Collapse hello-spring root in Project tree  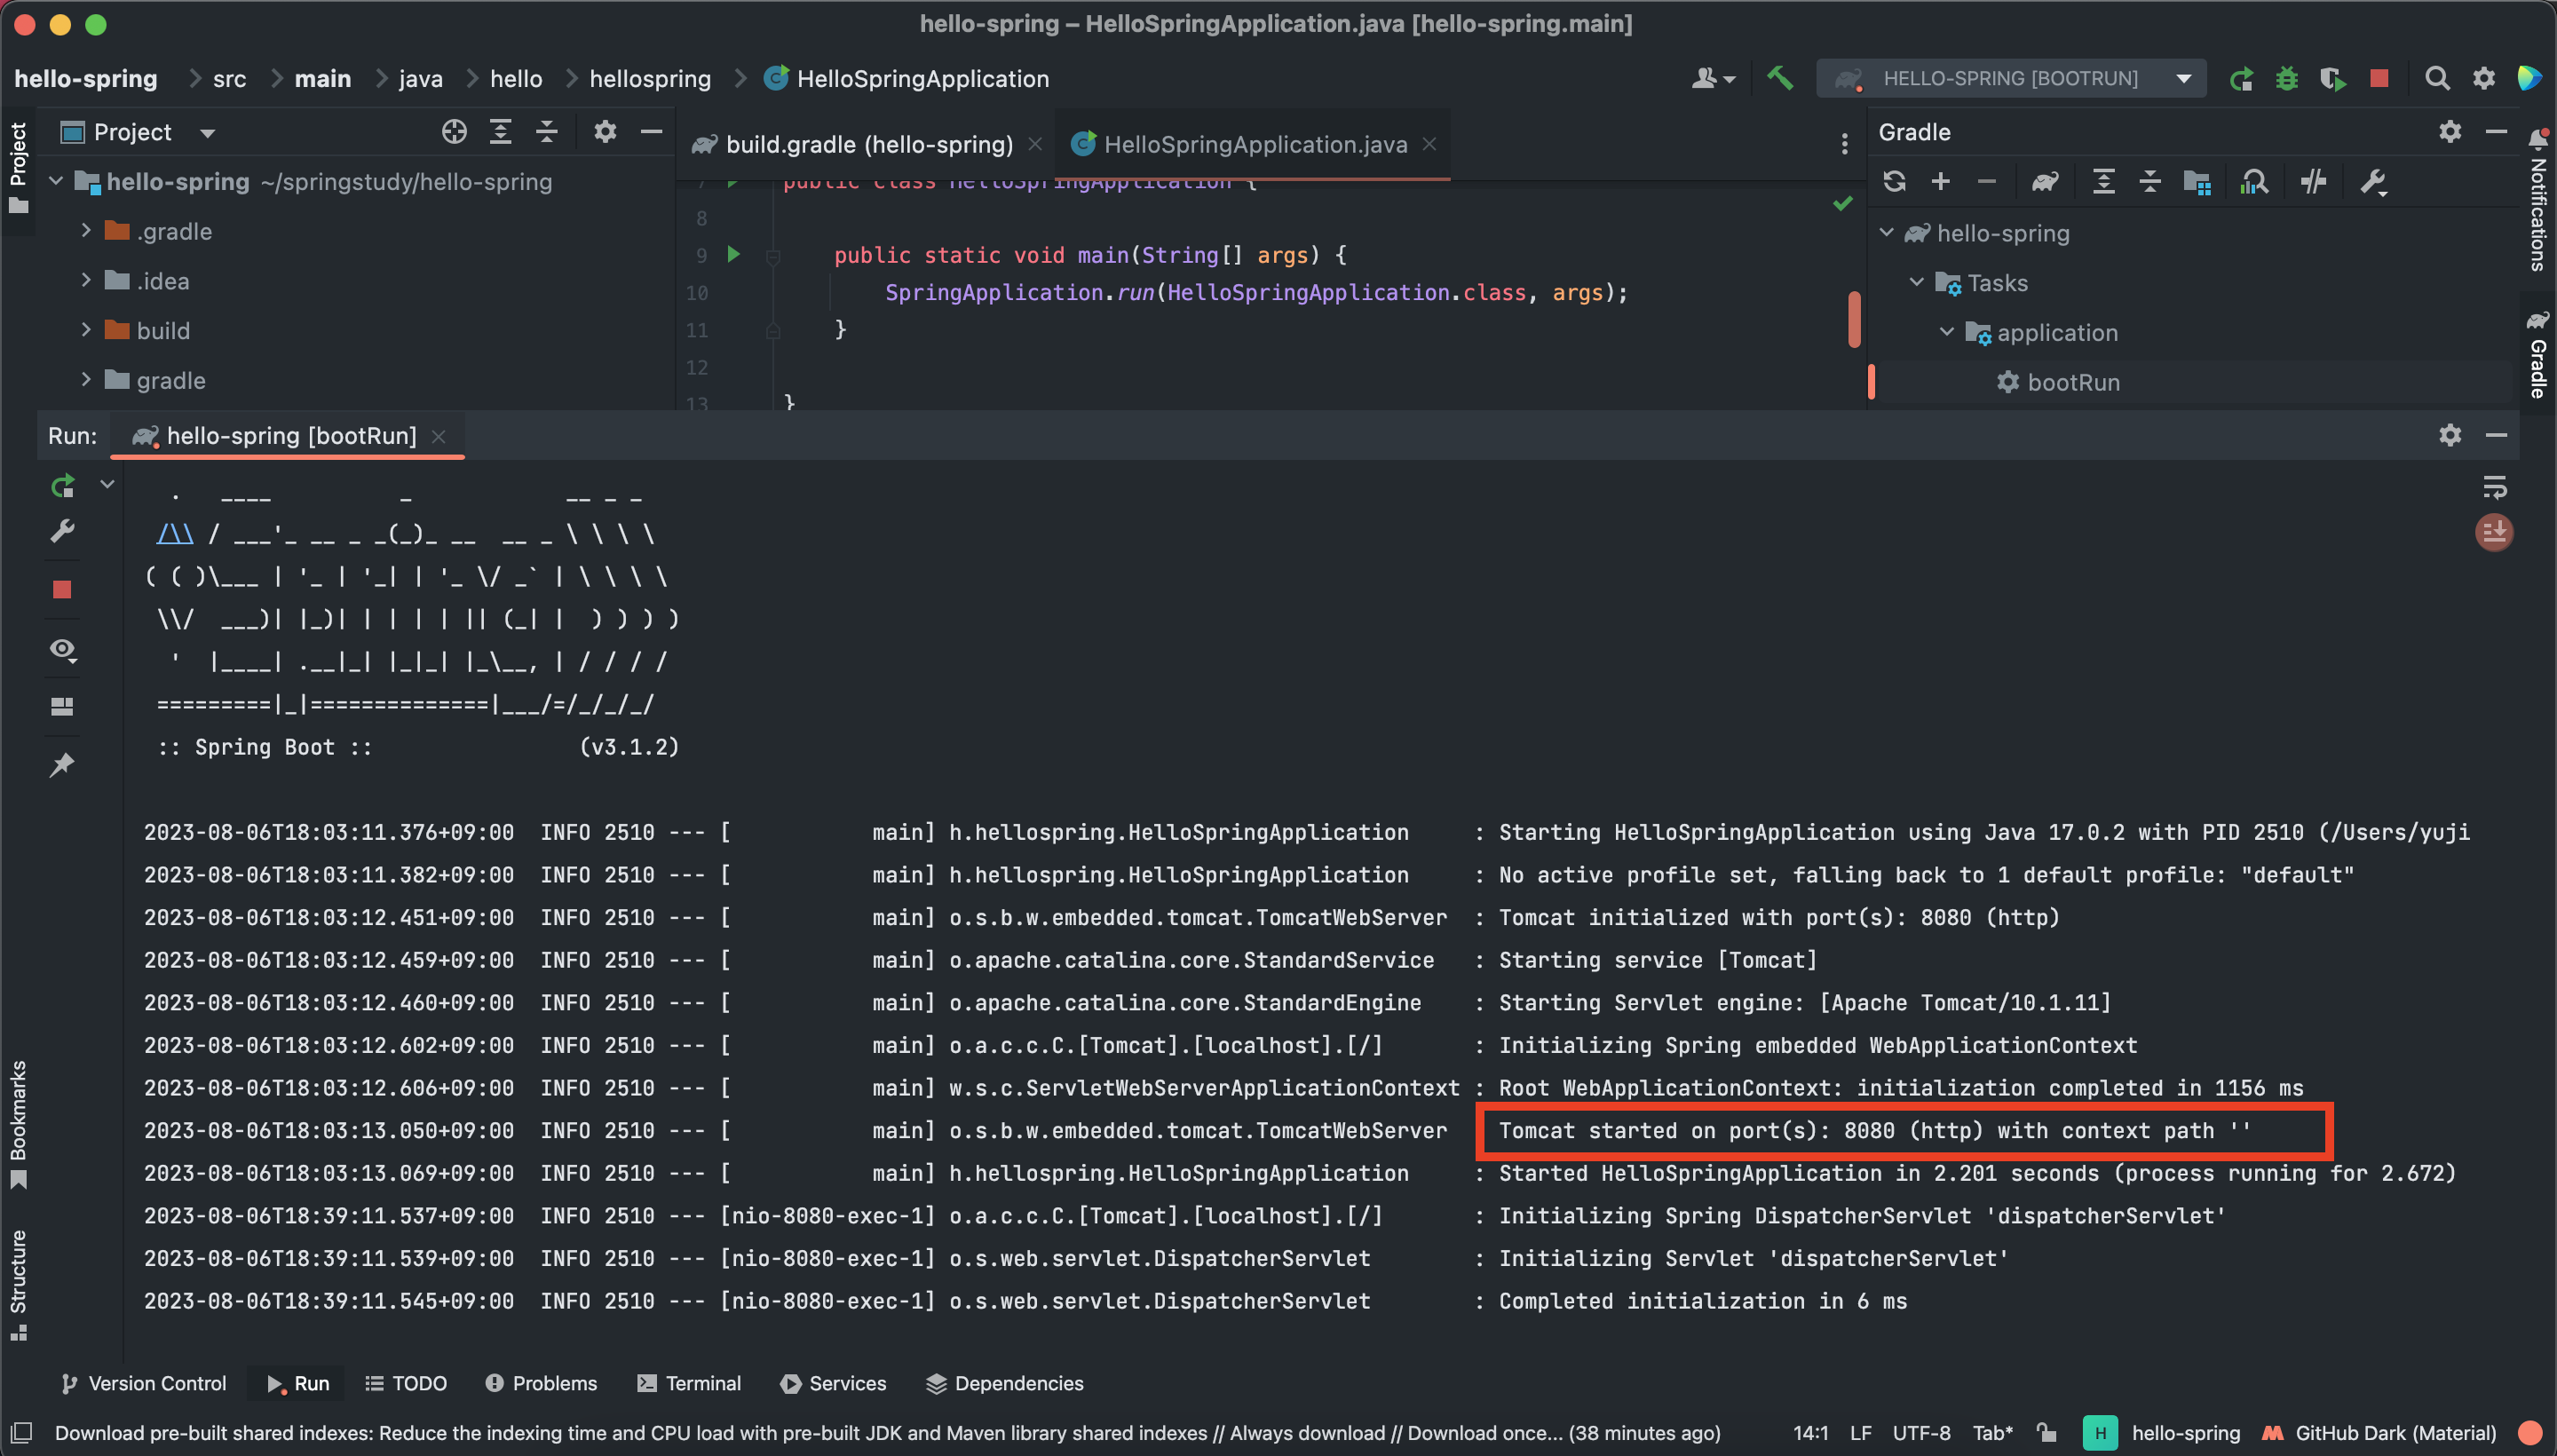click(x=56, y=181)
